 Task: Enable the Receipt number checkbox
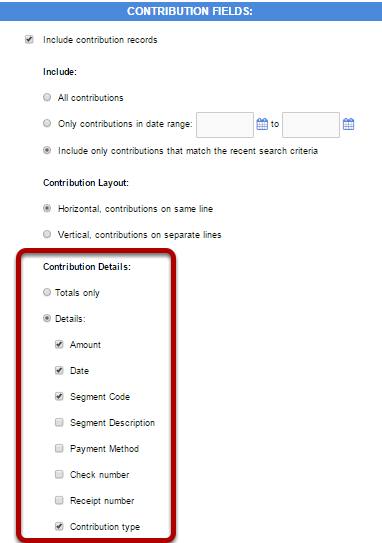[59, 500]
